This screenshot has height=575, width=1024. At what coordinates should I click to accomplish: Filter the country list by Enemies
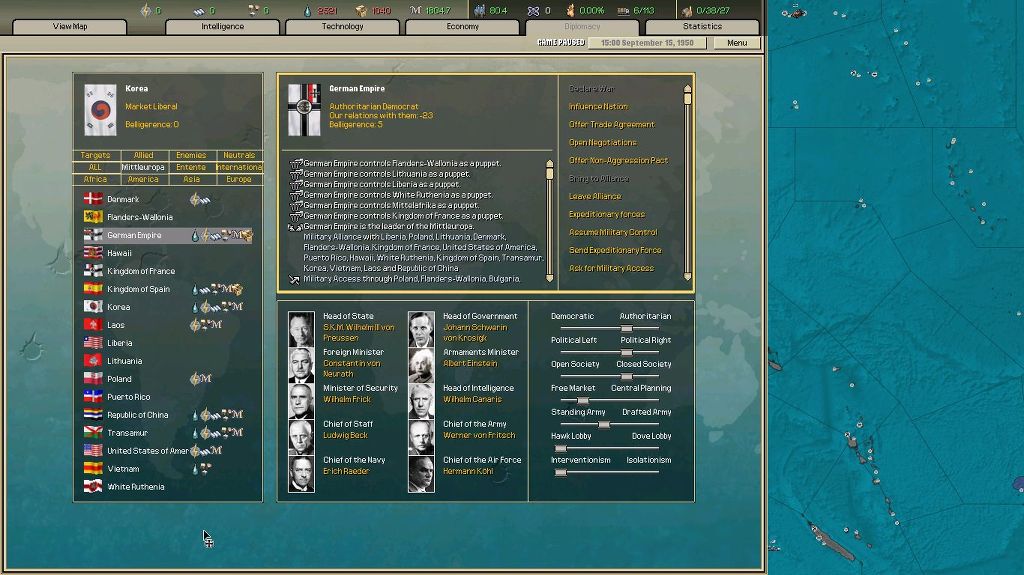point(191,155)
